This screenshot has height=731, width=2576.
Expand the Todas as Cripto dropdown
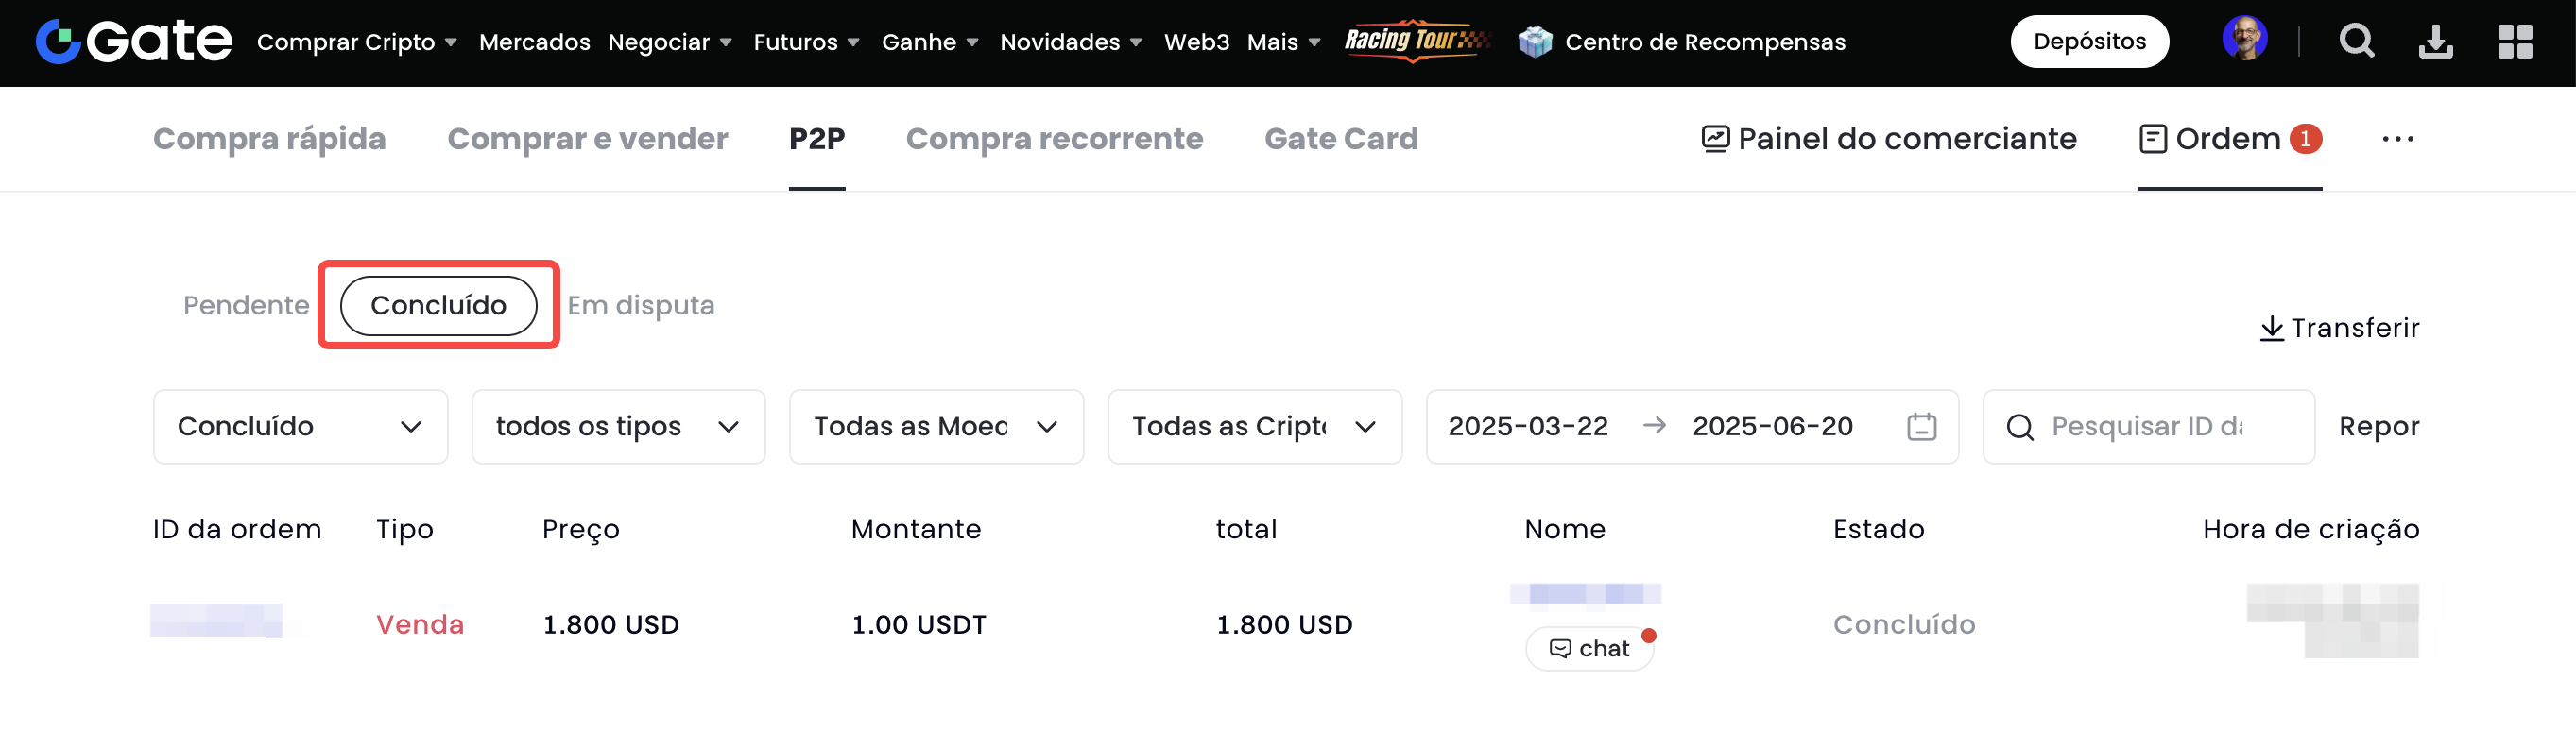pos(1254,427)
